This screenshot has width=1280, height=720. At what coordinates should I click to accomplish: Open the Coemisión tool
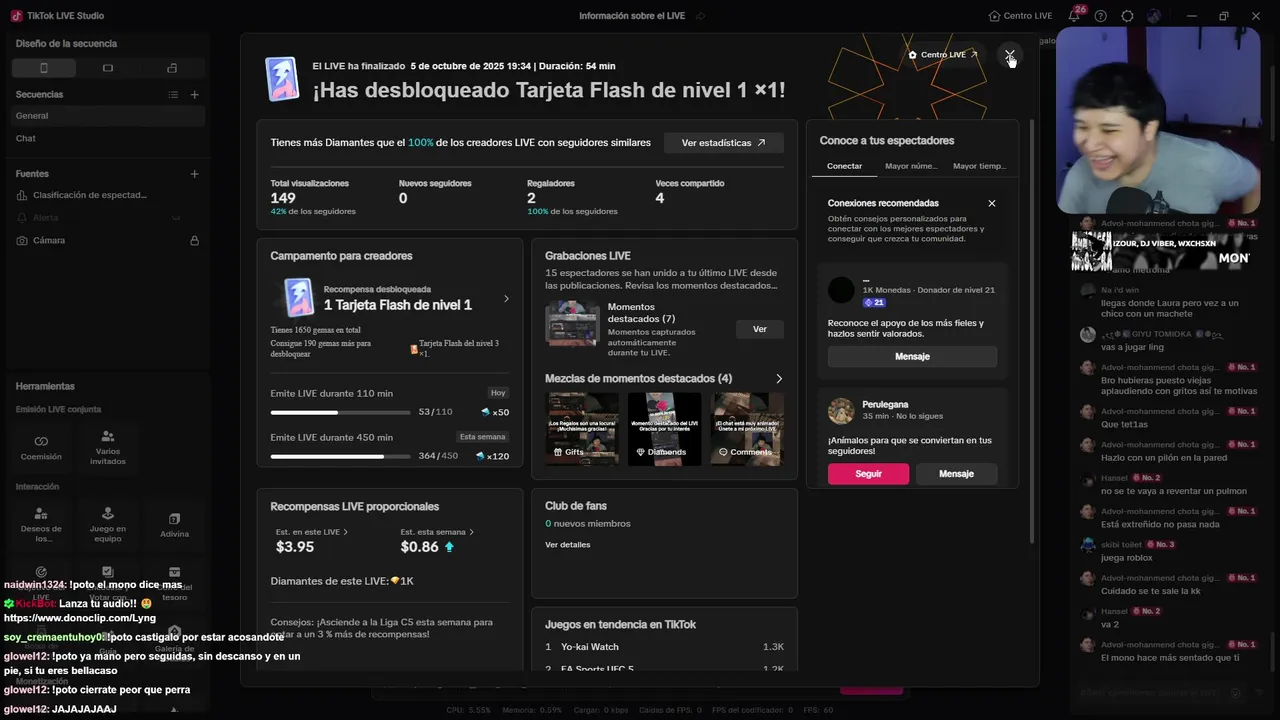pos(41,447)
